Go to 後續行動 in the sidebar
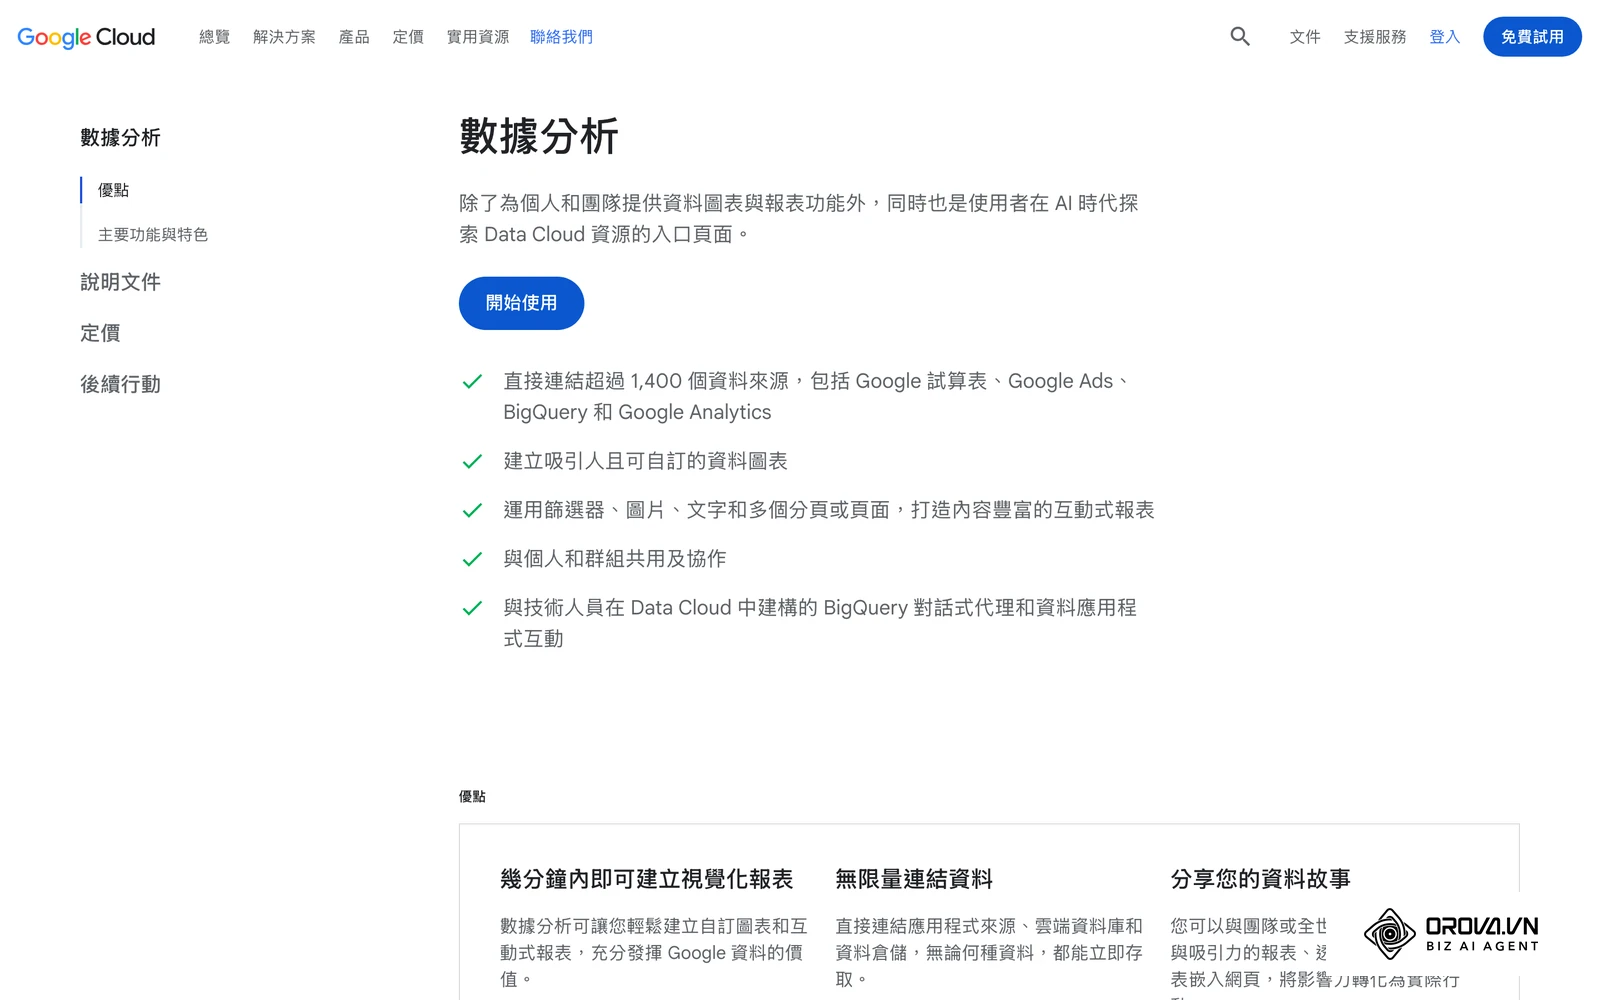Screen dimensions: 1600x1000 pyautogui.click(x=120, y=384)
